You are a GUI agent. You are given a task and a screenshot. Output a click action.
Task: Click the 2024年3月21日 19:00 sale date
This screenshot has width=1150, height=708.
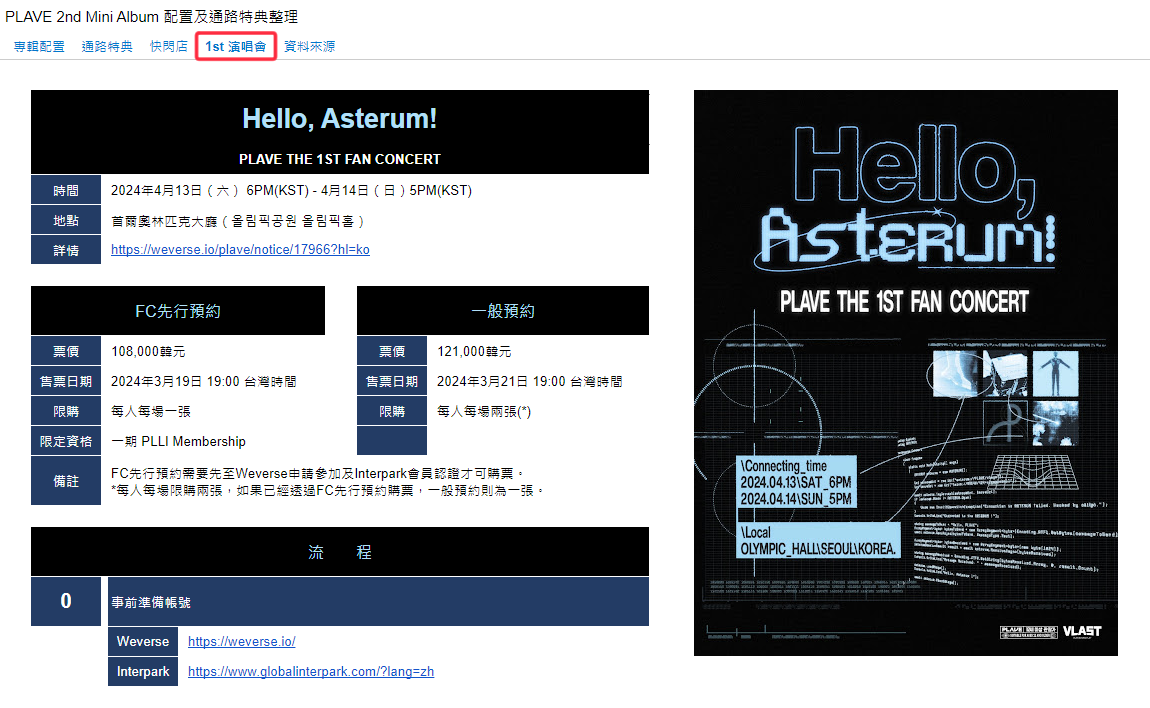530,382
